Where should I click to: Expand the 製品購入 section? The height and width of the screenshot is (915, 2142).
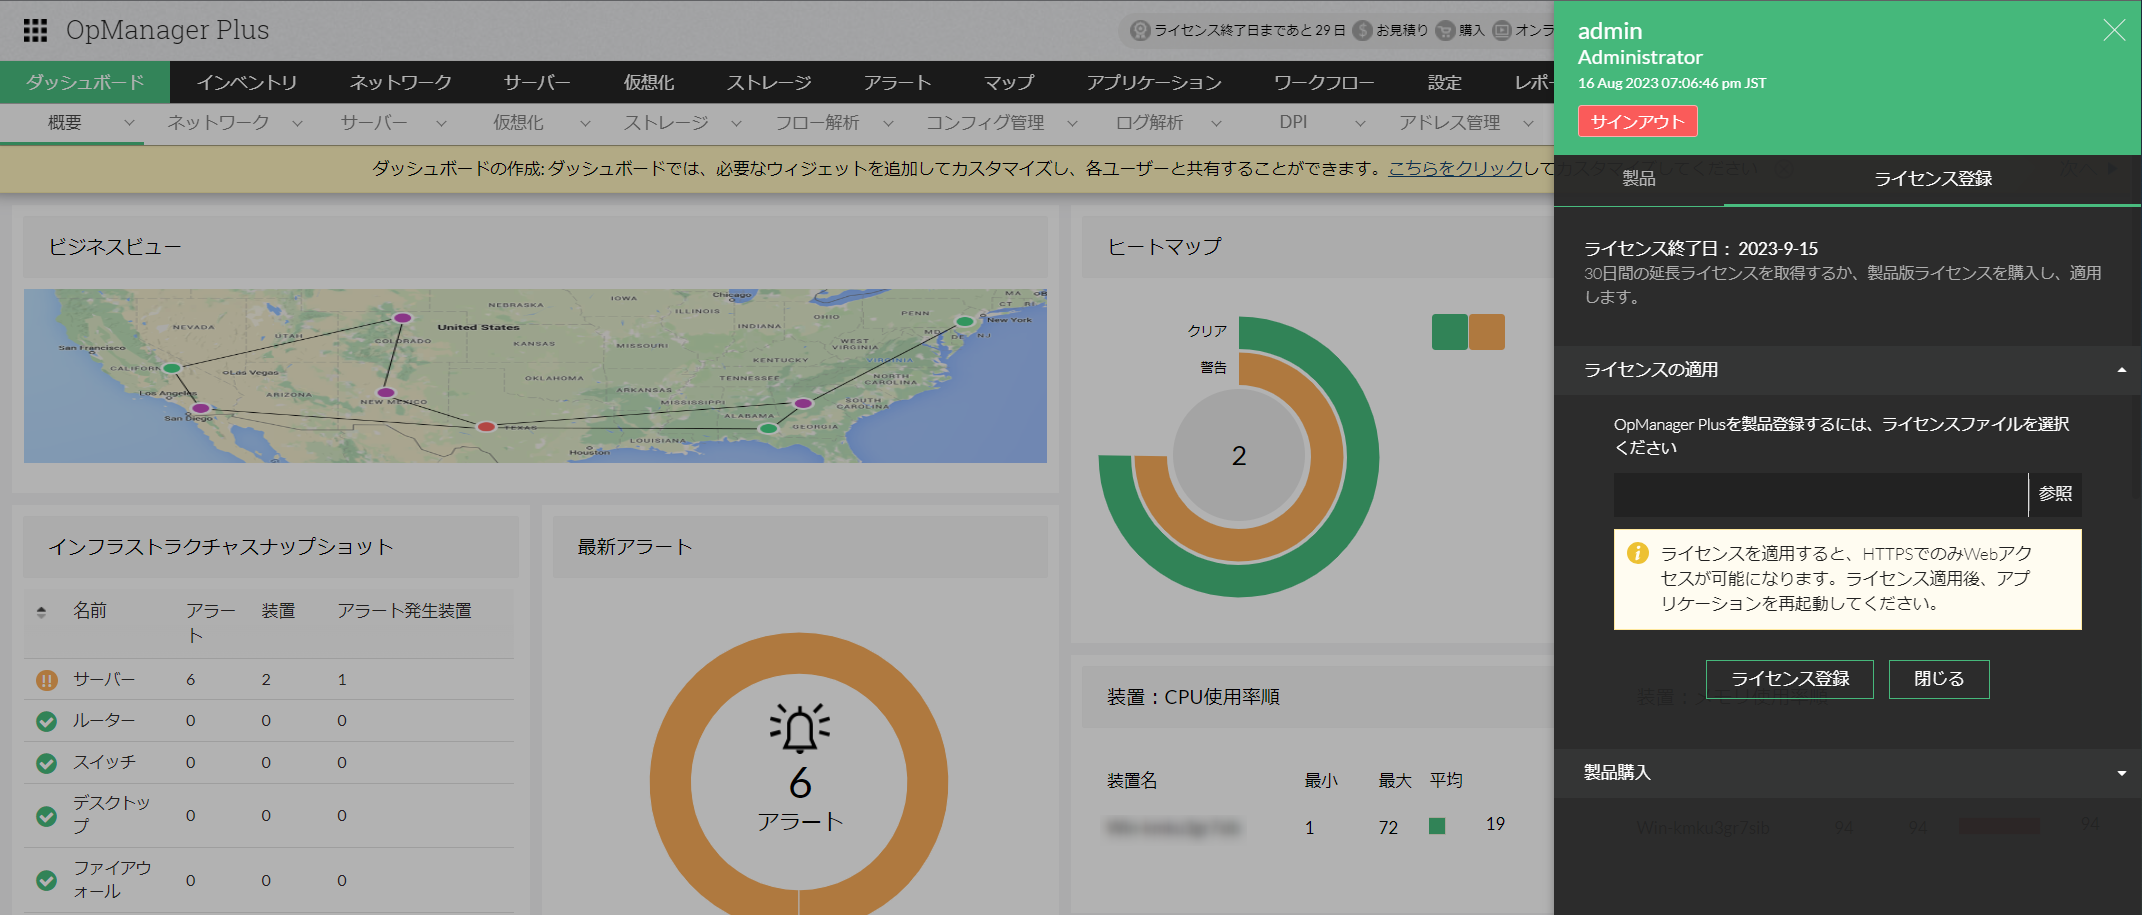pos(2121,773)
